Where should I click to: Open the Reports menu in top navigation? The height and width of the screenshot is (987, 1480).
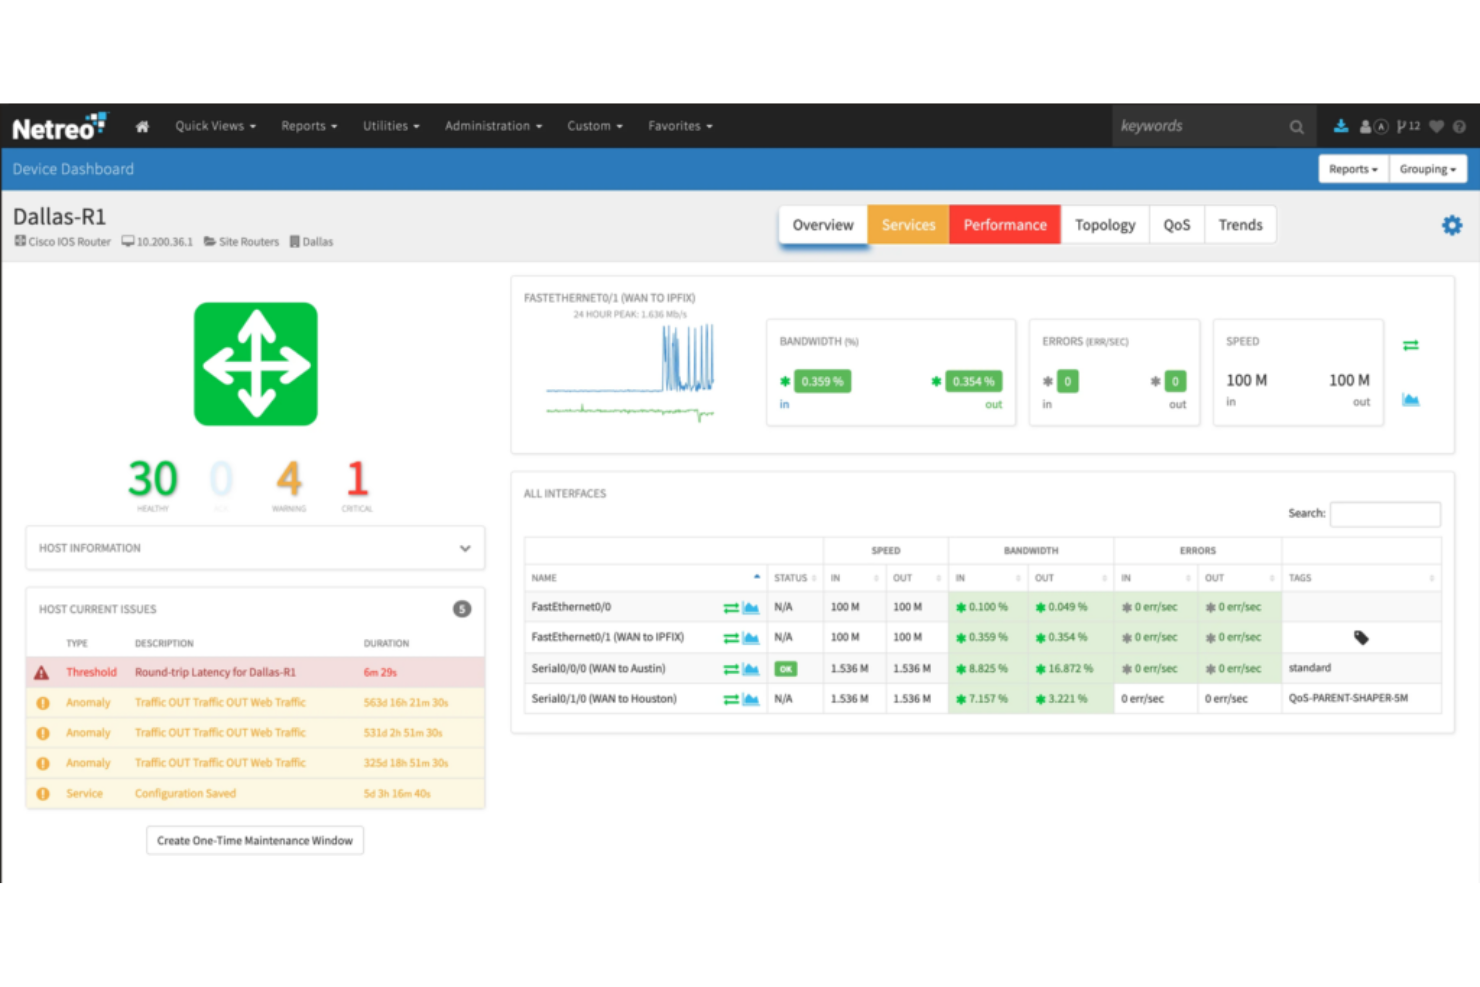click(309, 126)
